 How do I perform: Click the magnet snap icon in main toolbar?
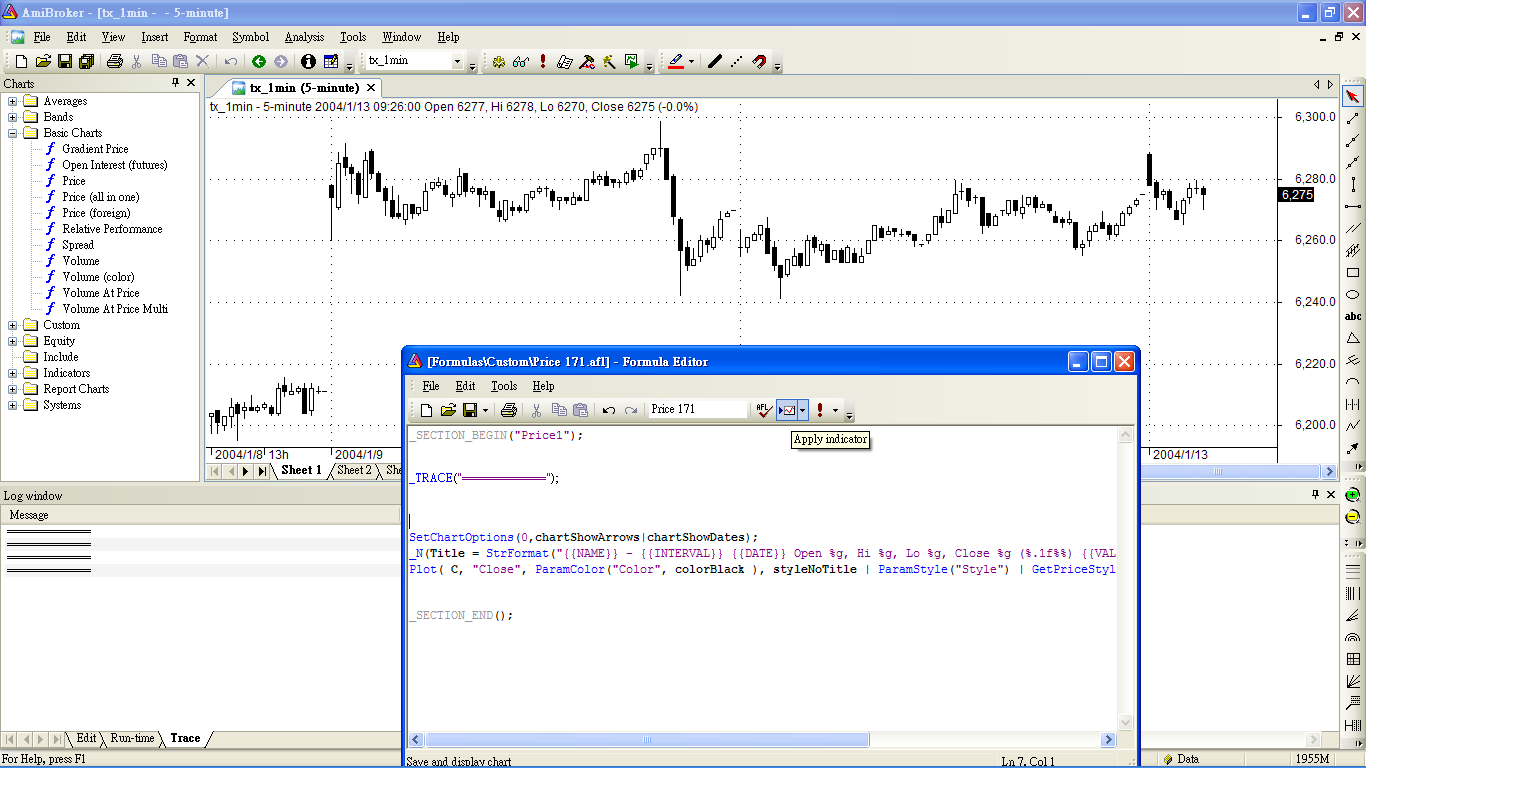tap(760, 61)
